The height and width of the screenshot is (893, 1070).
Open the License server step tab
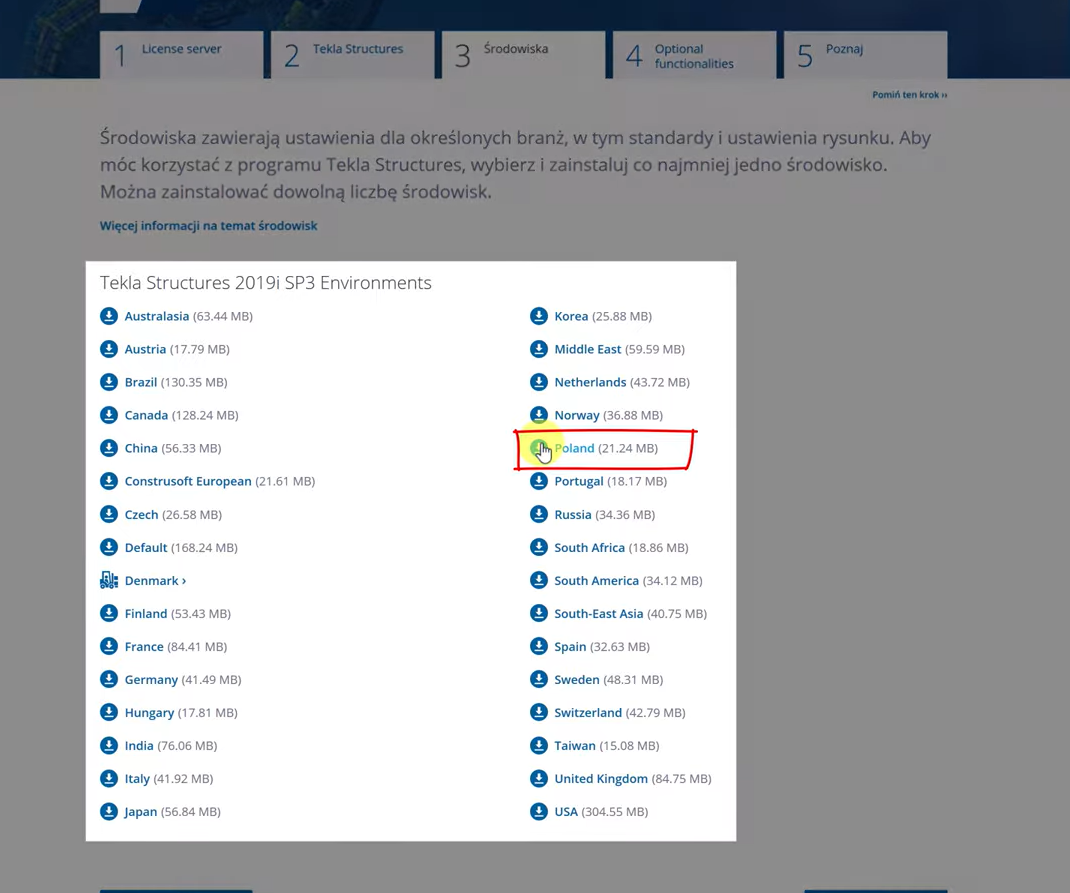point(181,54)
